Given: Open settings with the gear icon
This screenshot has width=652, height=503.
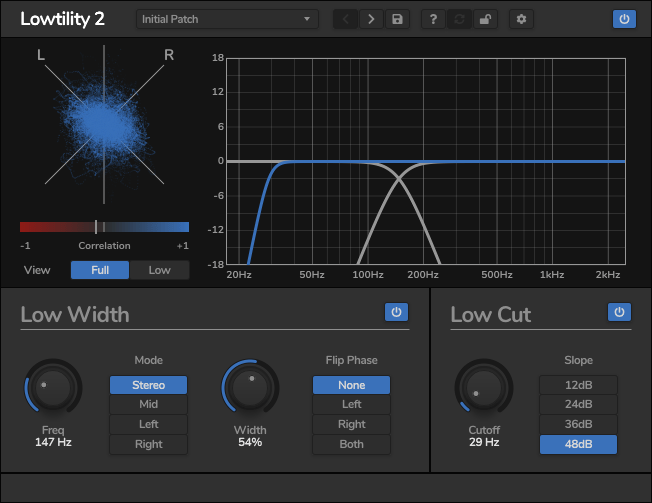Looking at the screenshot, I should (521, 19).
